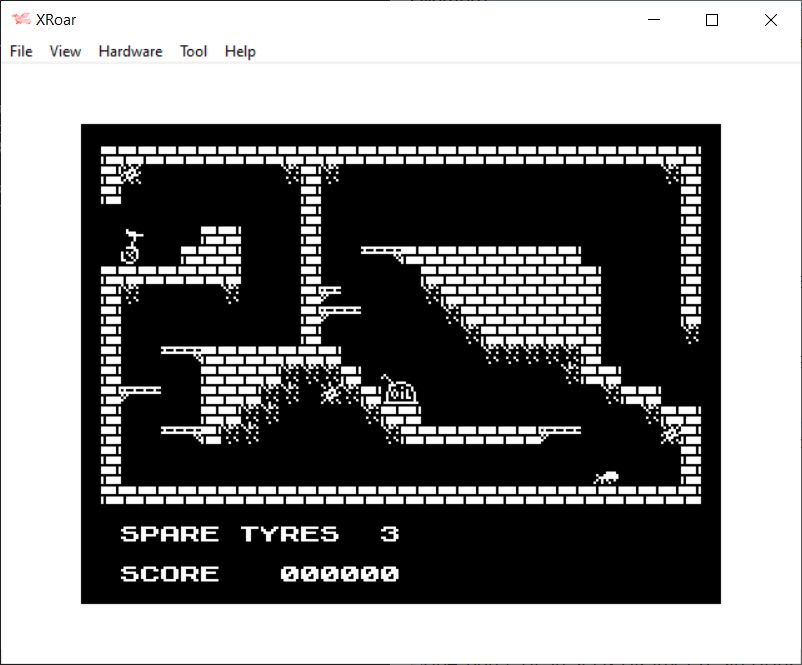Click the cobweb in the top-left corner
Screen dimensions: 802x665
[x=130, y=174]
